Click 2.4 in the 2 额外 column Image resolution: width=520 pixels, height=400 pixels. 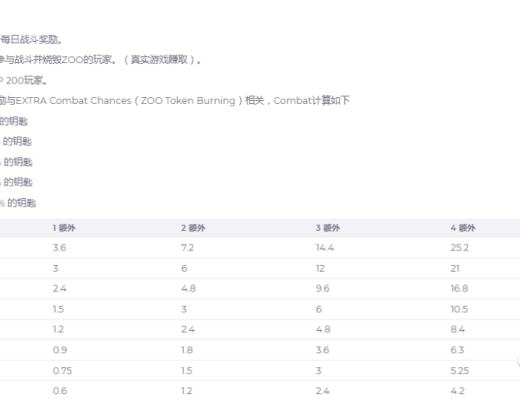[x=188, y=329]
